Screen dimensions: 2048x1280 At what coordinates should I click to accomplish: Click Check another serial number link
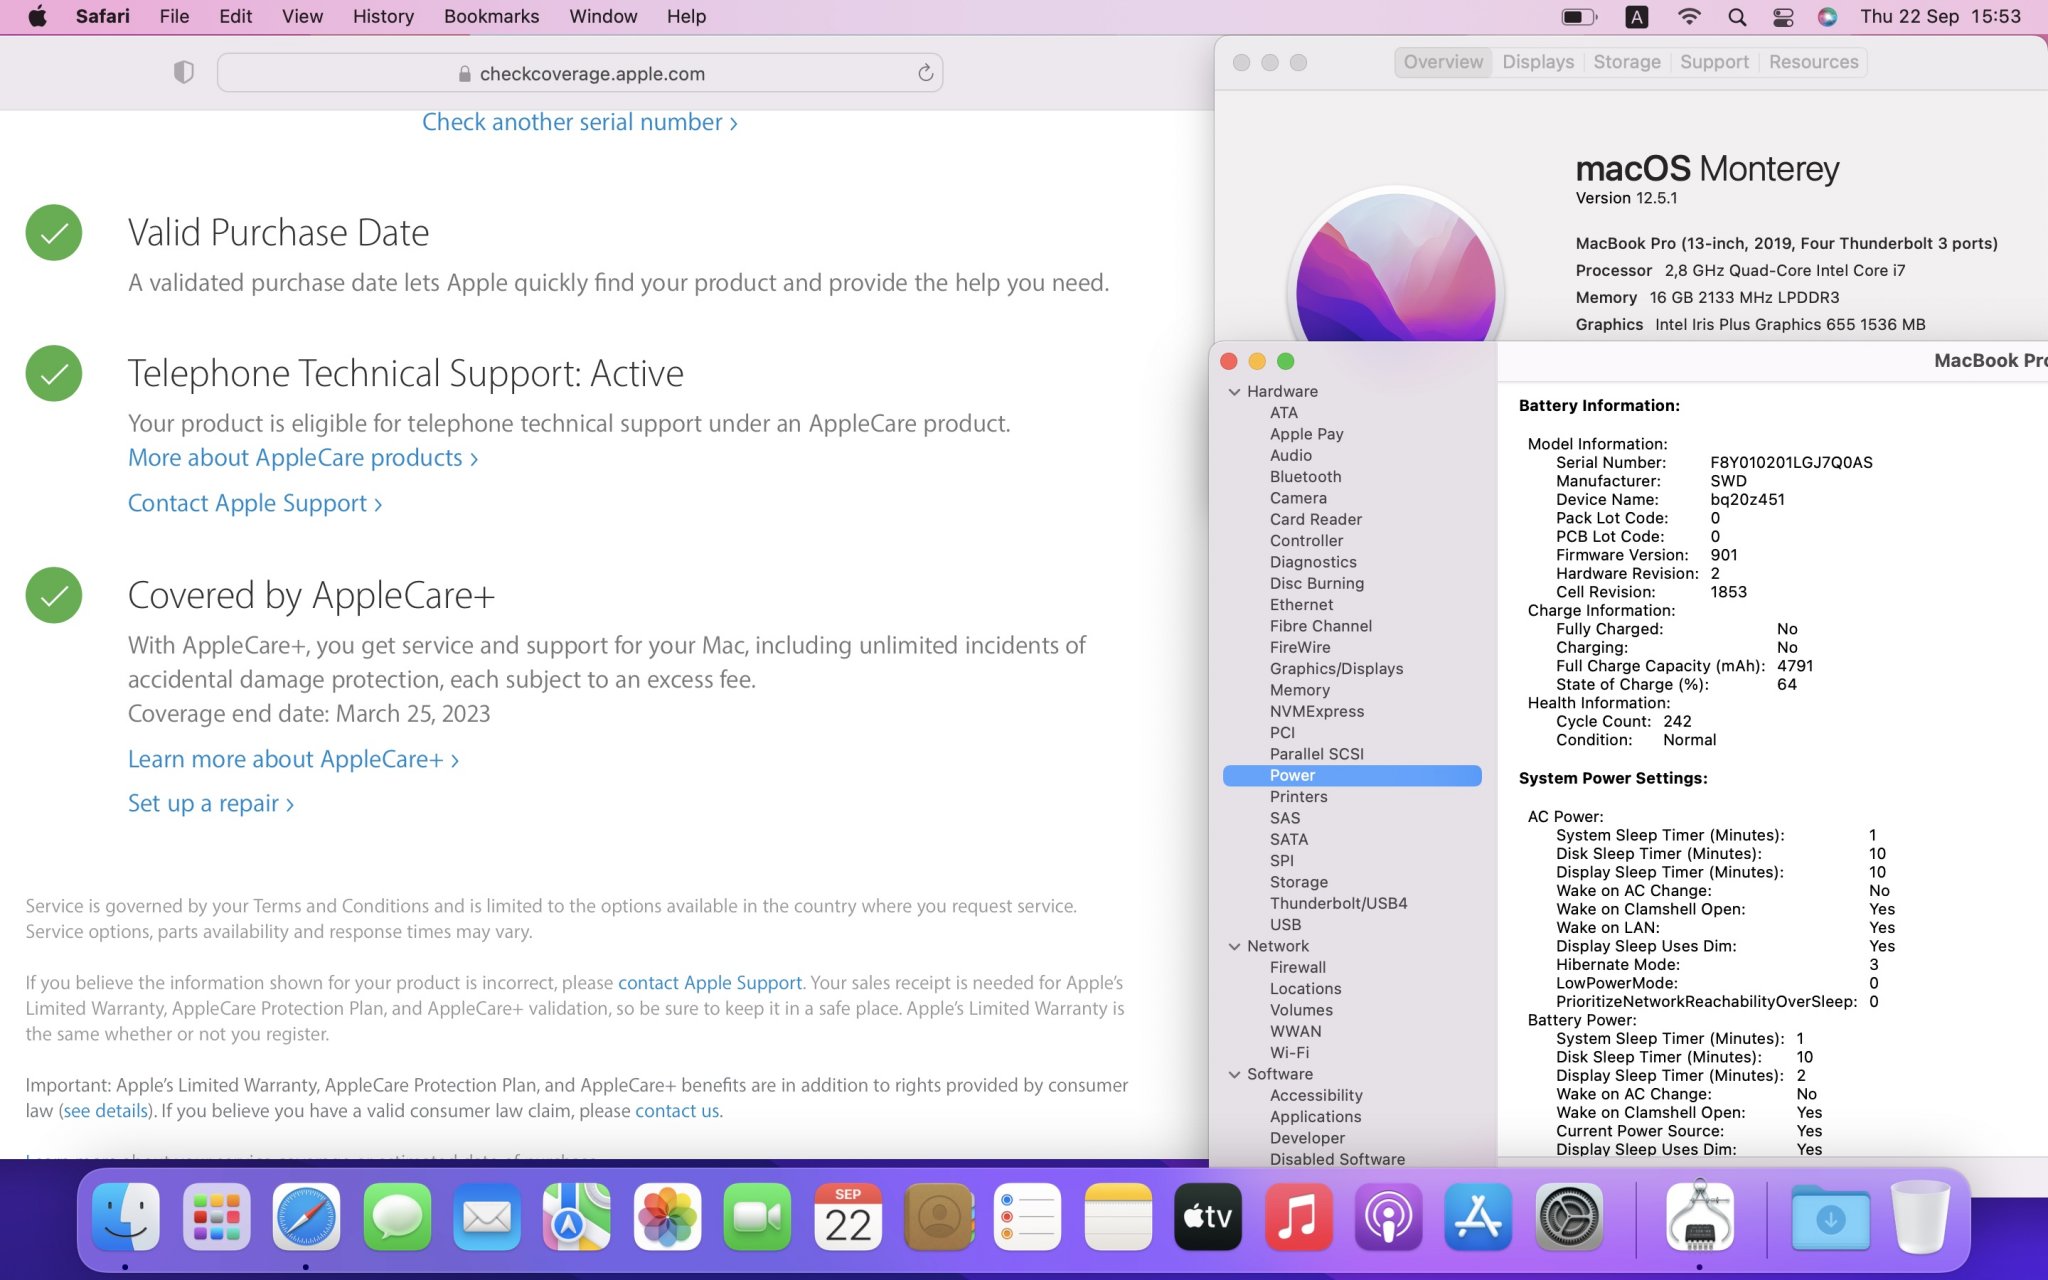click(579, 122)
